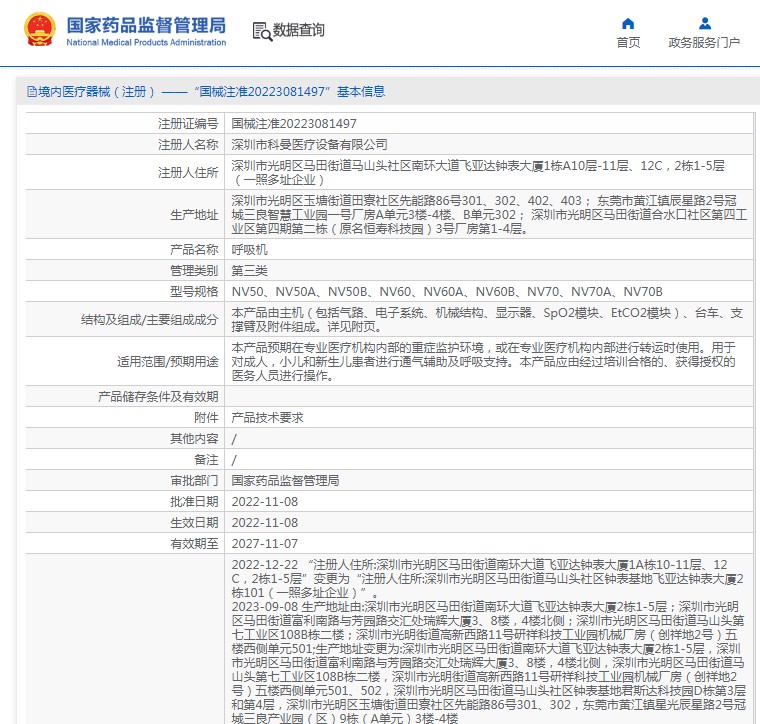Click the 首页 house icon
760x724 pixels.
click(x=628, y=23)
